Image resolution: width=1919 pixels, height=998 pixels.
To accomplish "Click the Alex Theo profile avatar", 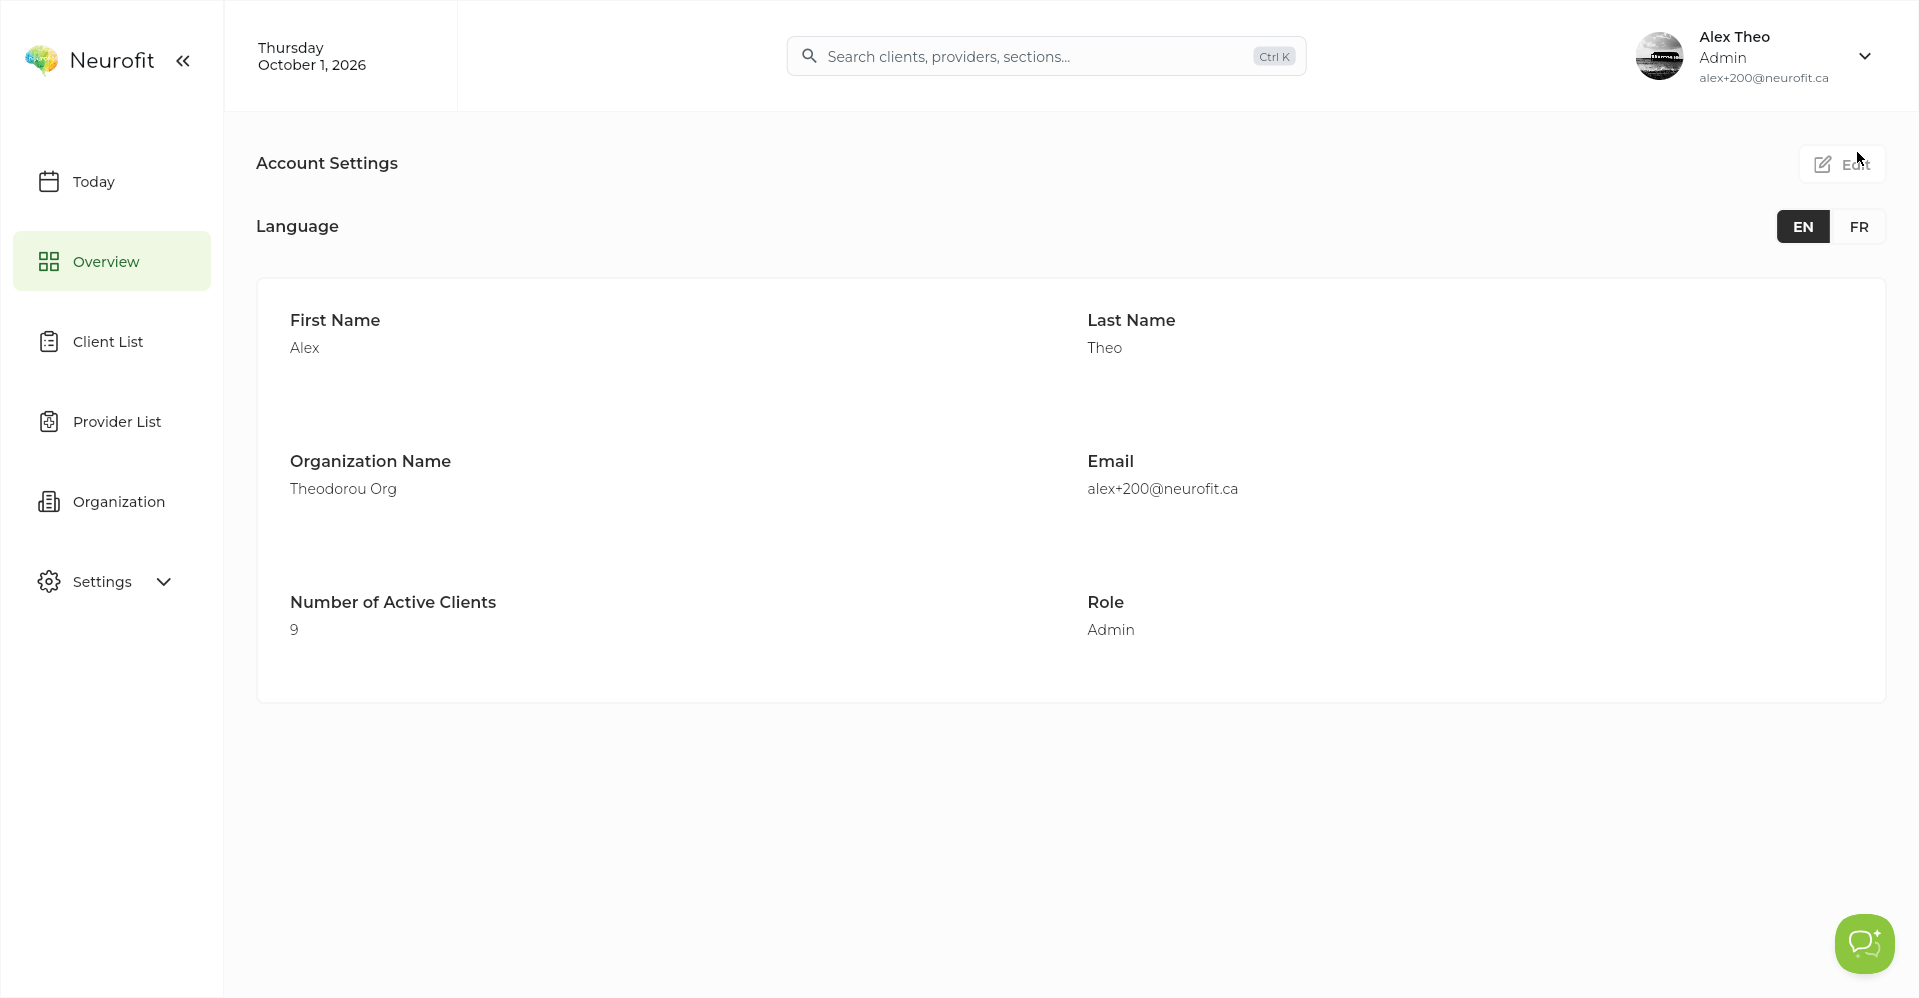I will click(1659, 56).
